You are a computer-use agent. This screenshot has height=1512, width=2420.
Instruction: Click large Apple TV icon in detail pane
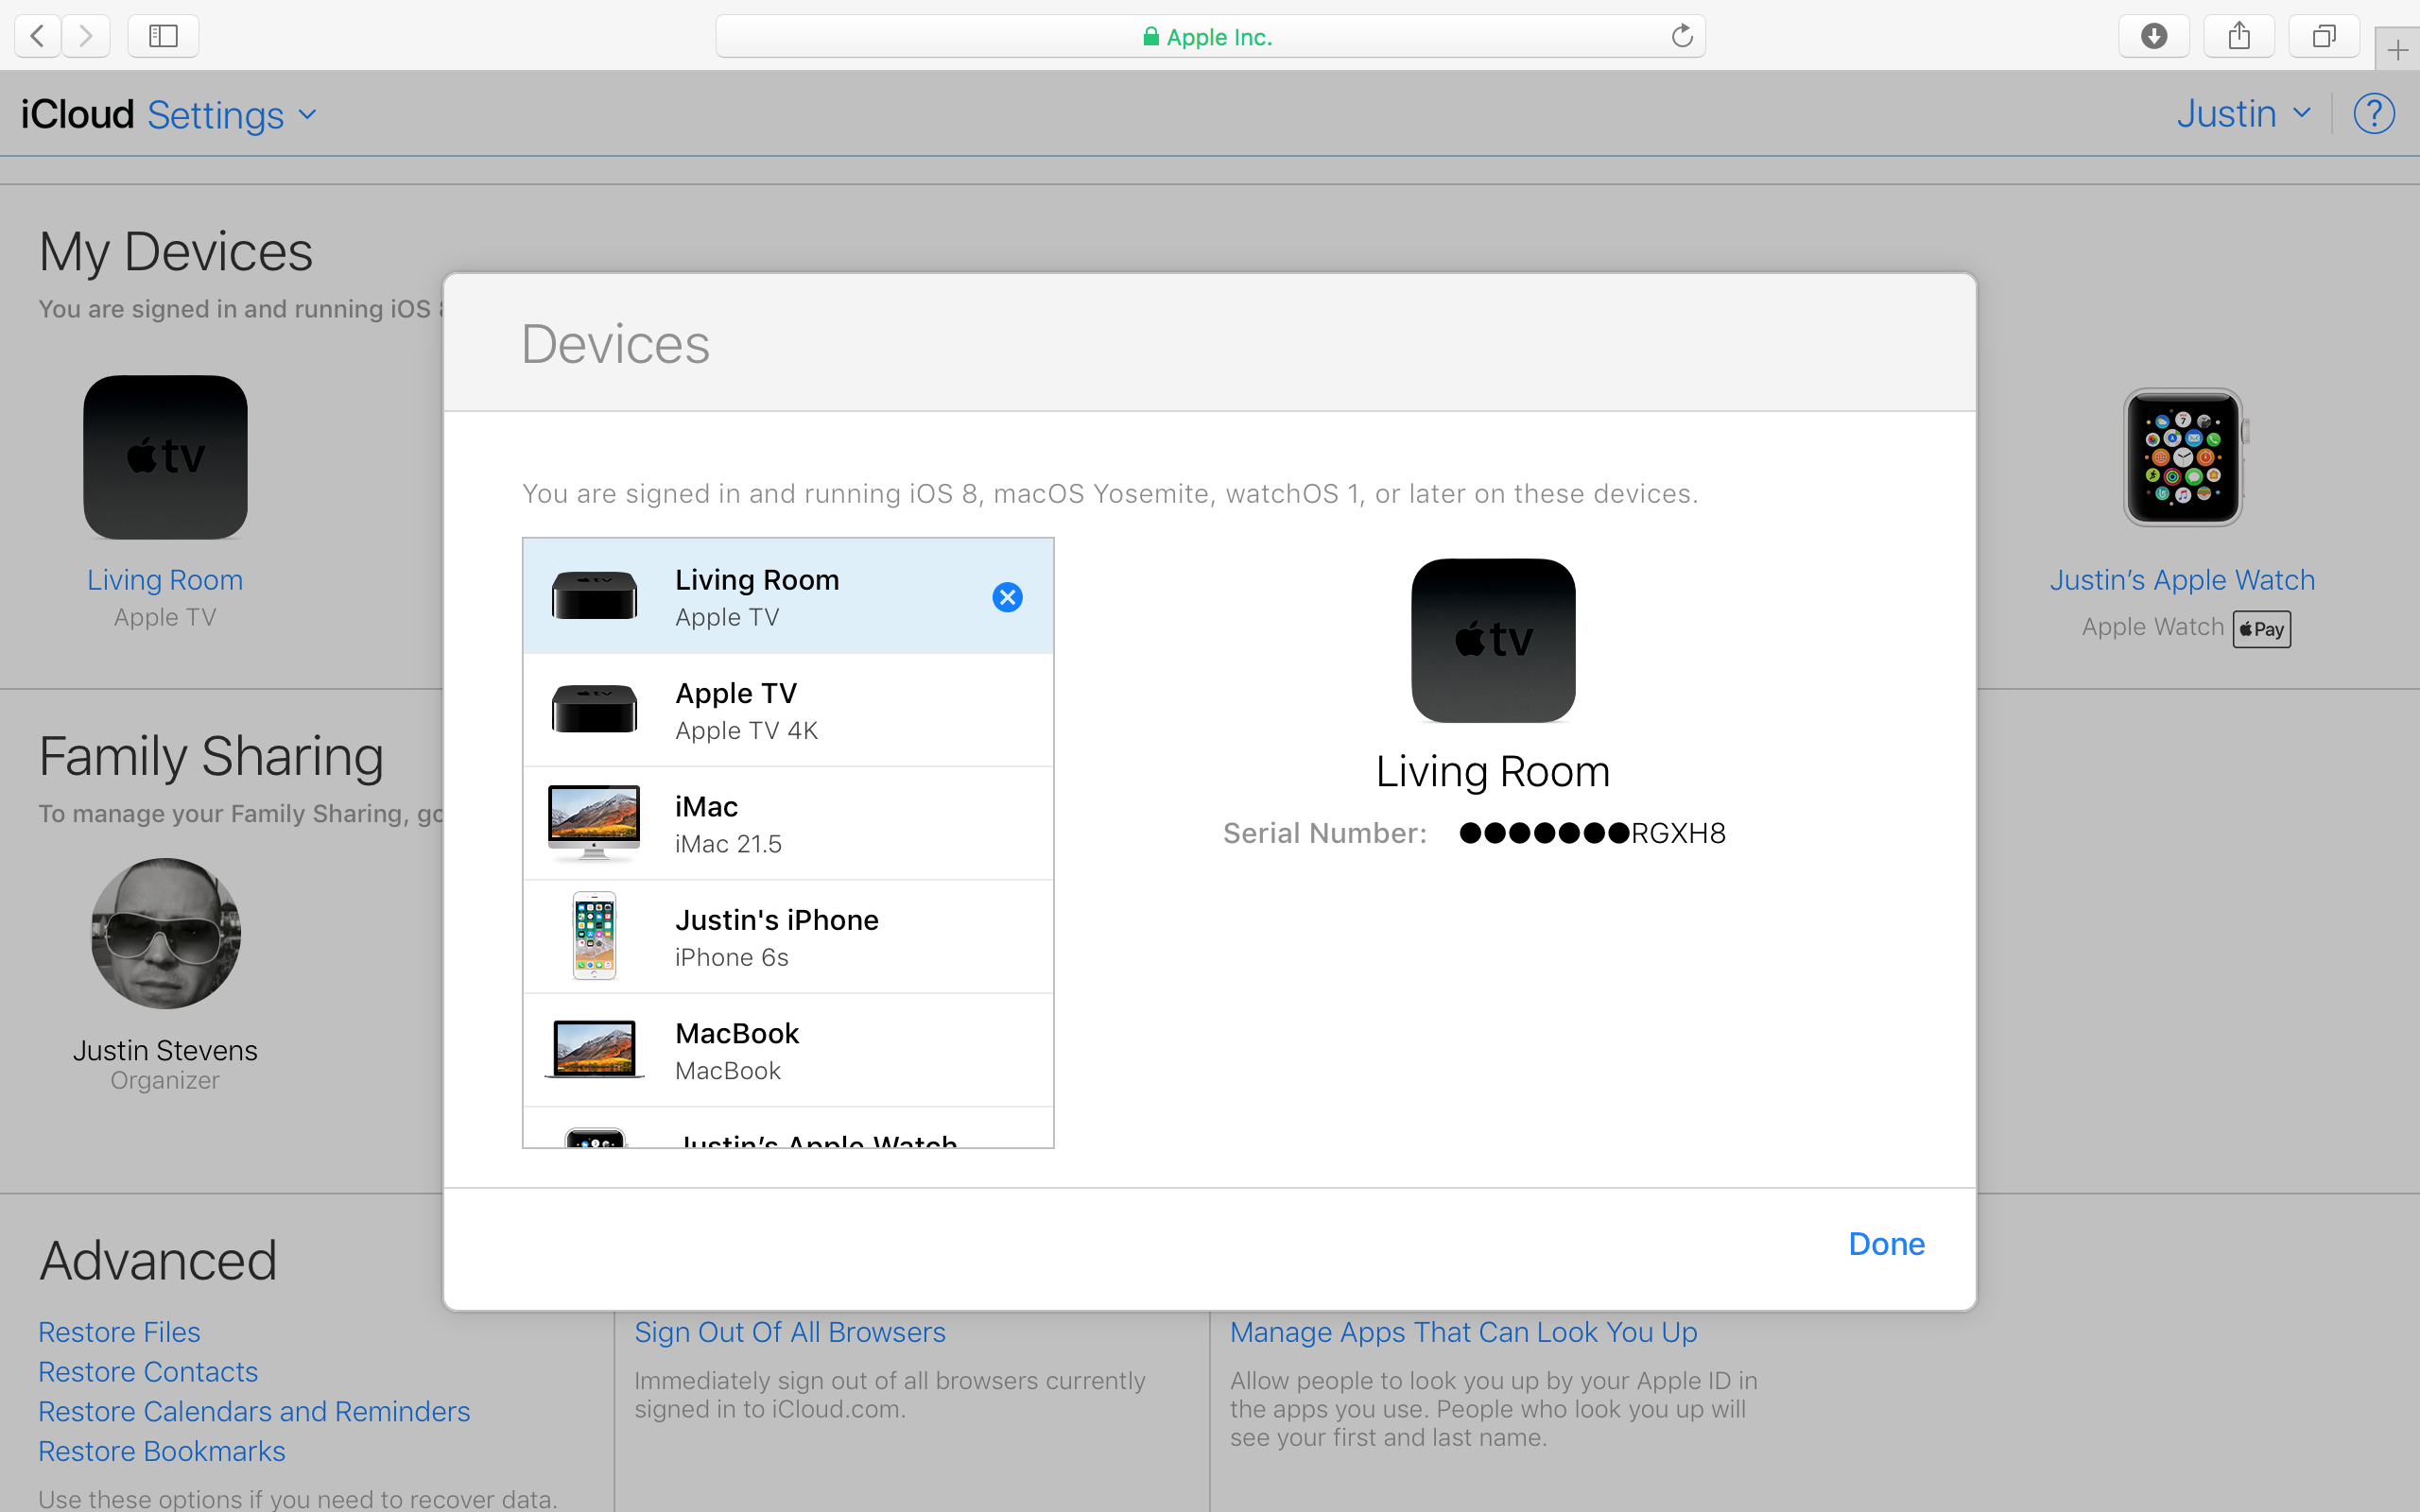pyautogui.click(x=1493, y=640)
